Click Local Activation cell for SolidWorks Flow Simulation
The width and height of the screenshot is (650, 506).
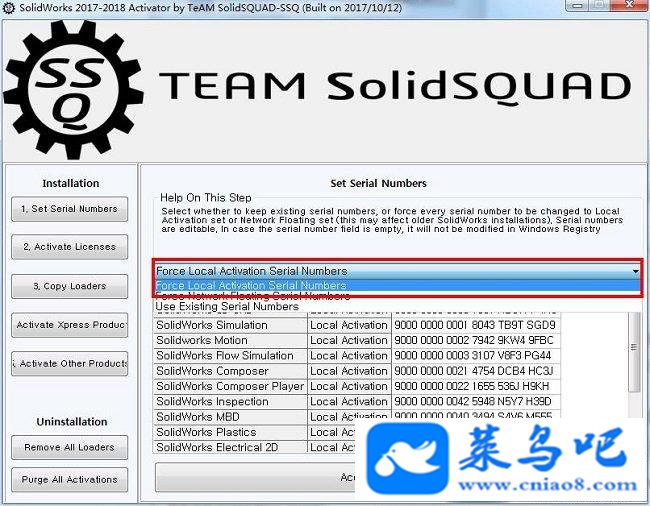pos(349,356)
